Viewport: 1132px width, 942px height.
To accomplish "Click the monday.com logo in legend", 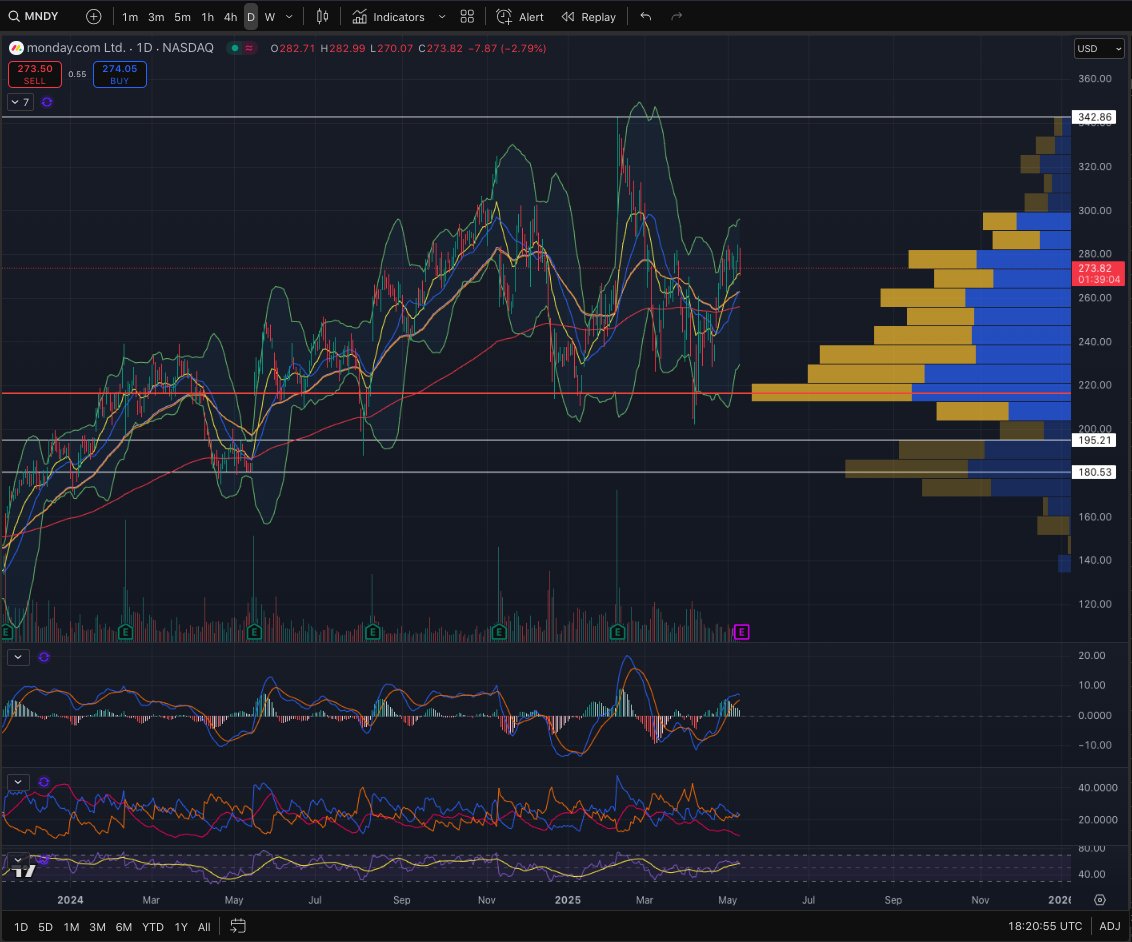I will 16,48.
